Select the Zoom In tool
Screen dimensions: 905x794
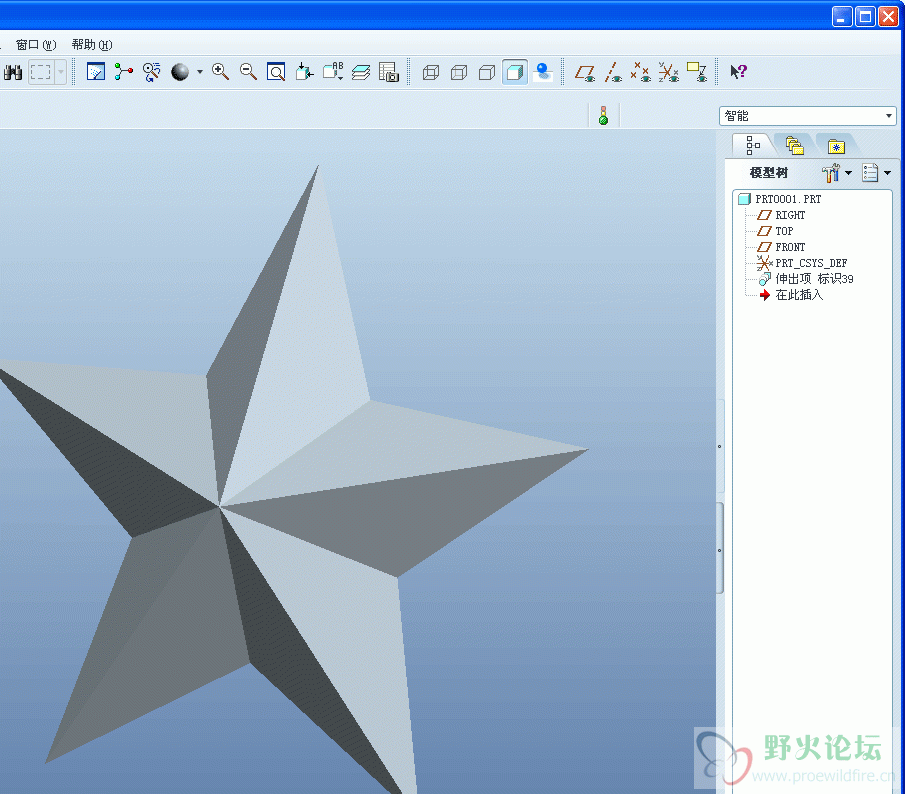[220, 72]
